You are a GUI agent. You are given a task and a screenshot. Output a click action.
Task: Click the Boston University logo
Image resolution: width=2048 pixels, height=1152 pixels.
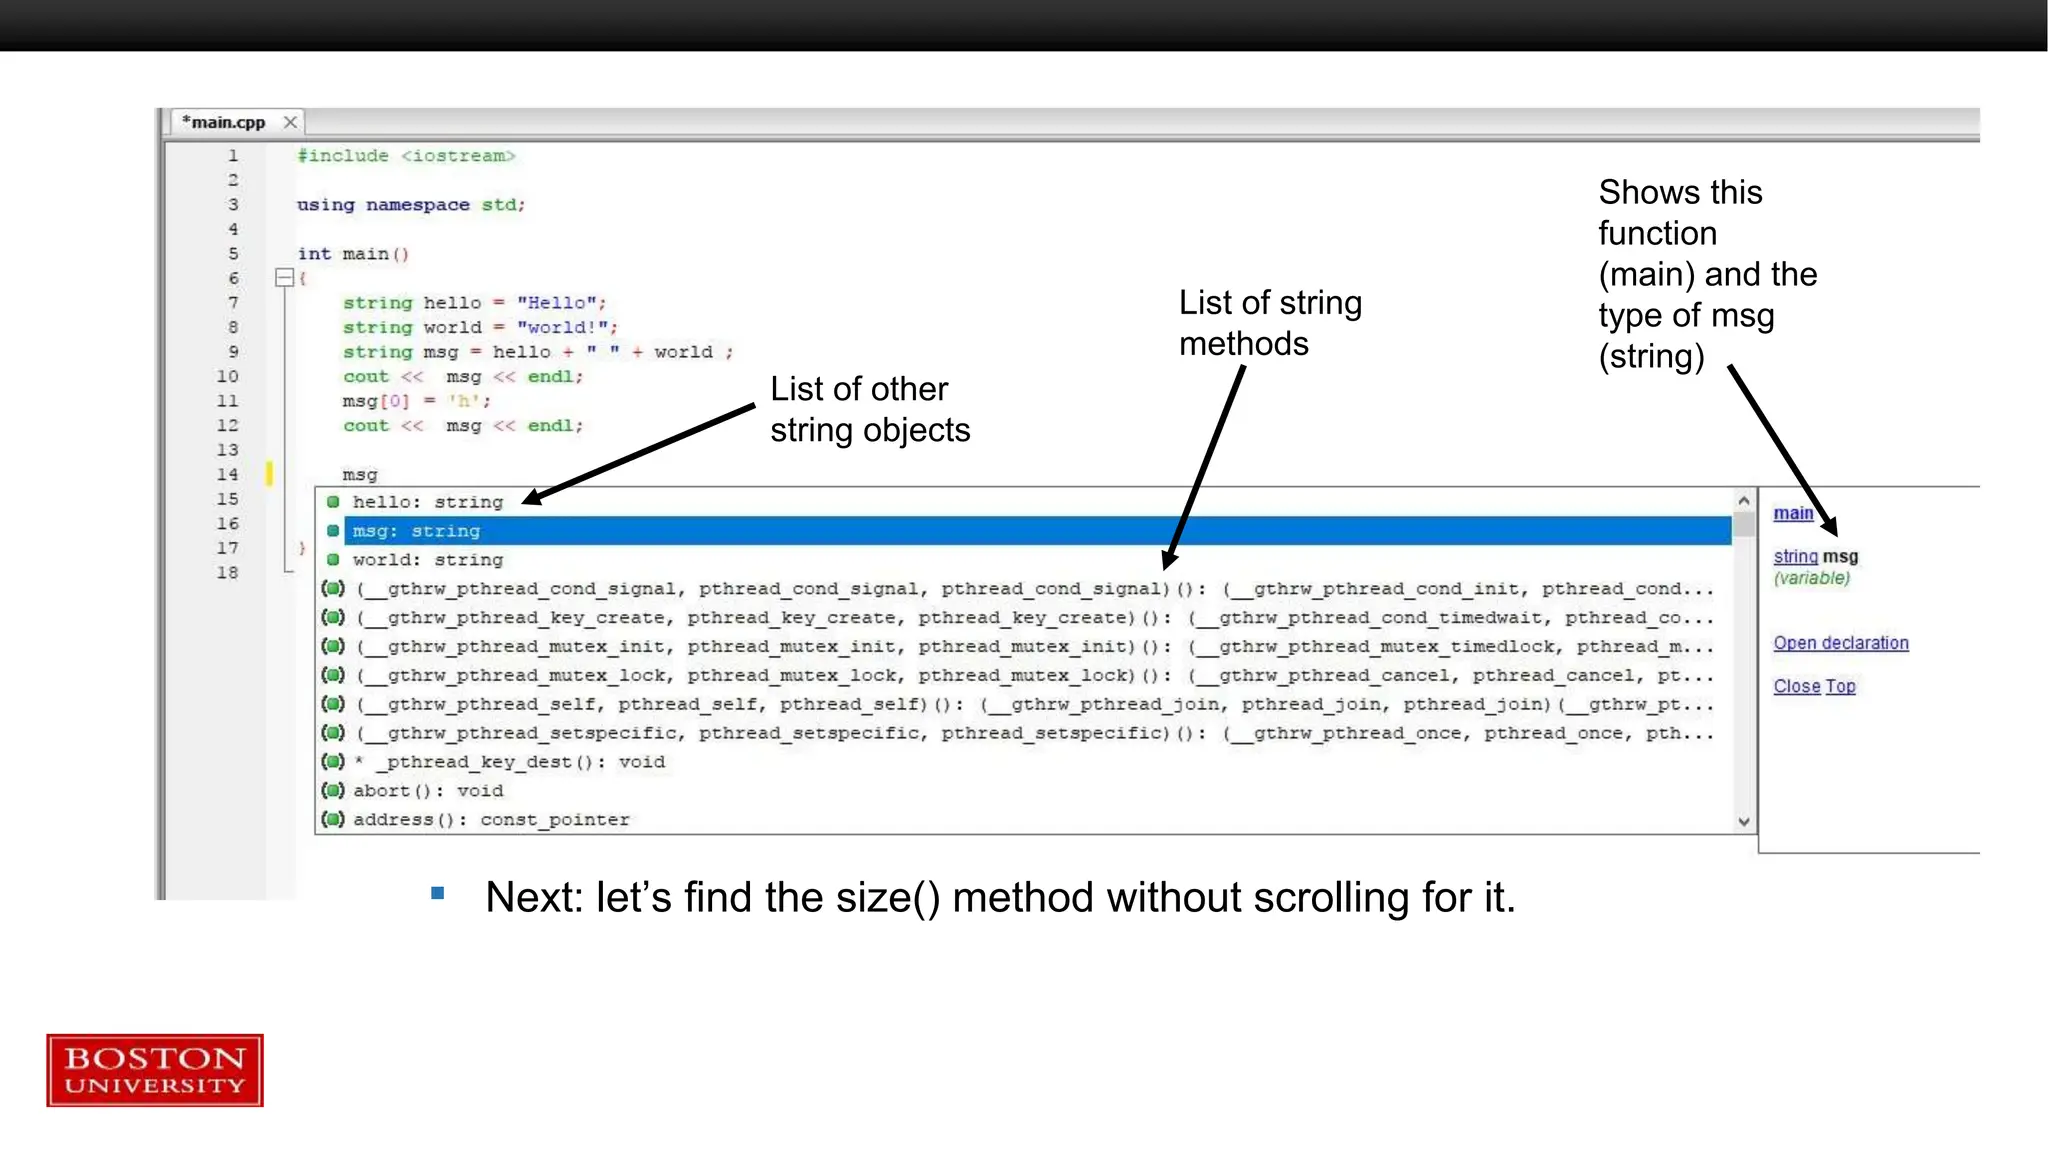pyautogui.click(x=155, y=1070)
